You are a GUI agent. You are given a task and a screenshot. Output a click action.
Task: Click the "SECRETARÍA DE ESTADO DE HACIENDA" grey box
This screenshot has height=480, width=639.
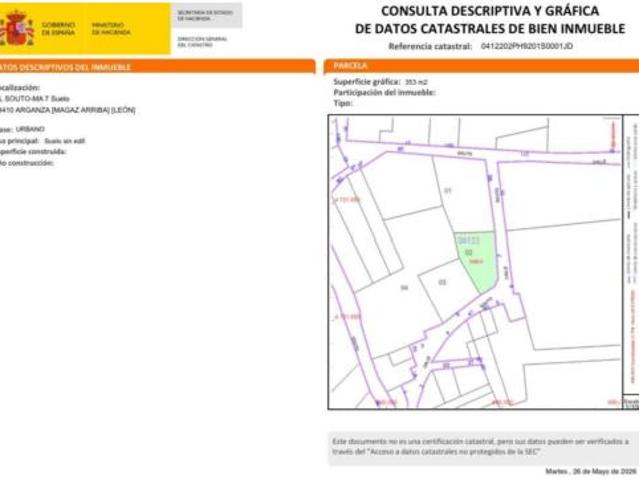pos(207,15)
